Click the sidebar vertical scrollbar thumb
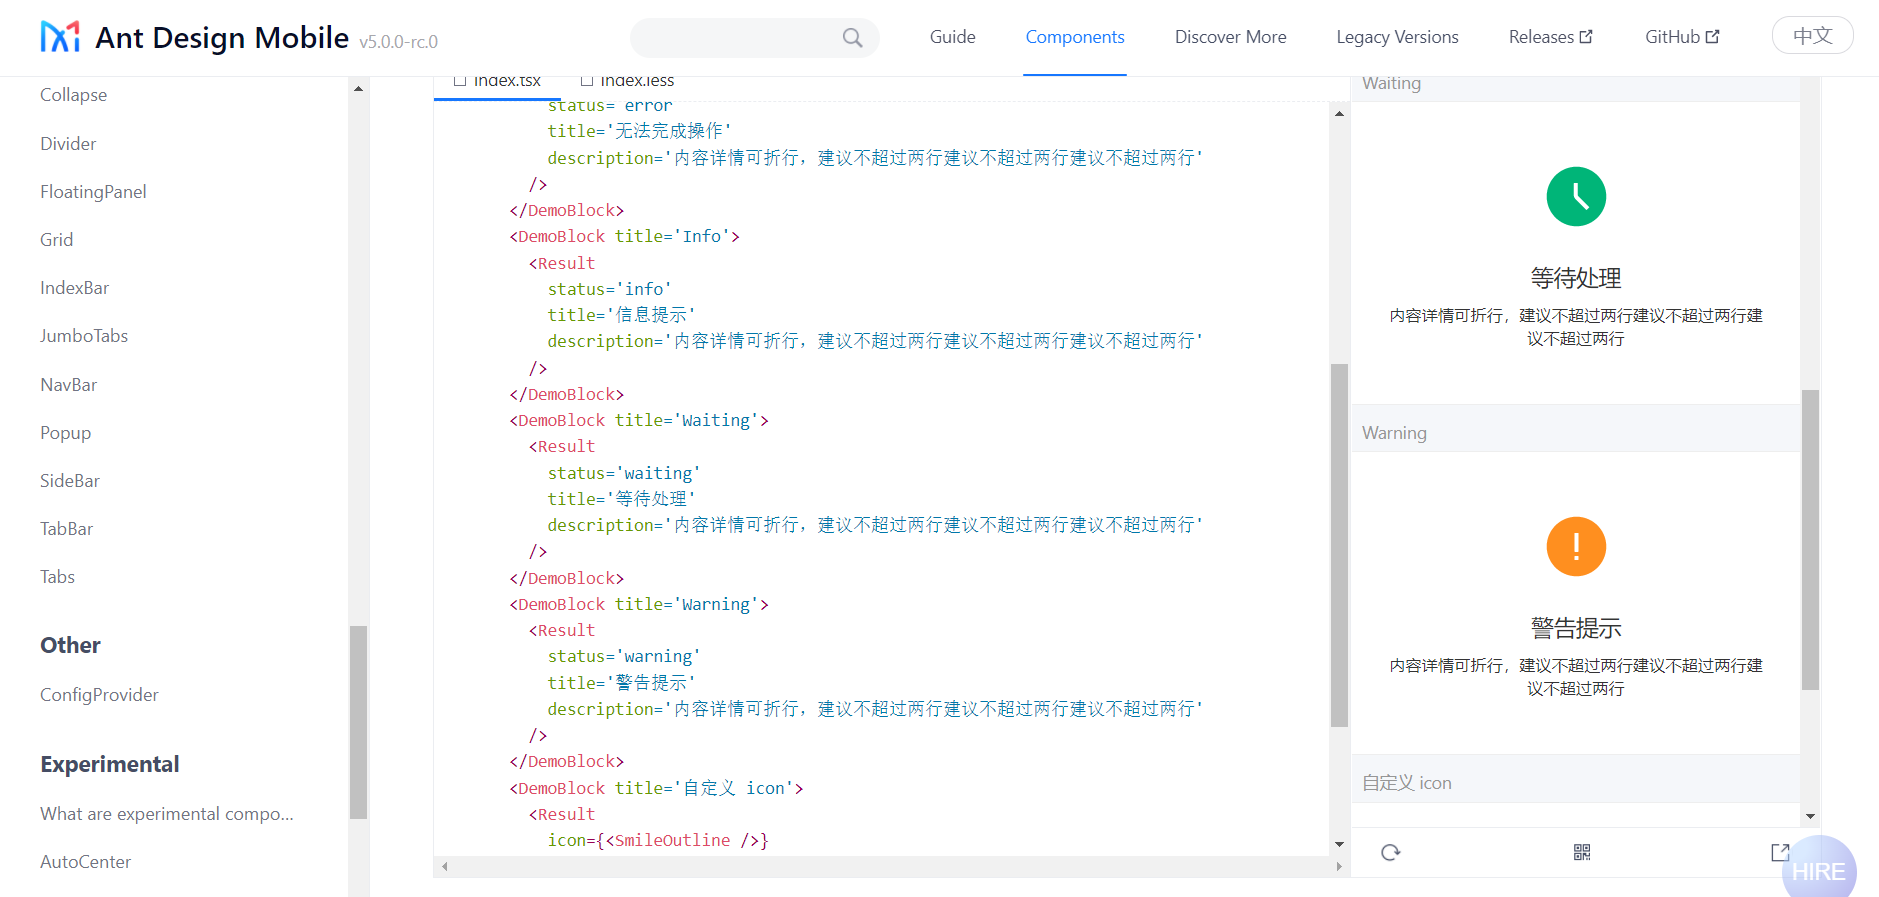This screenshot has height=897, width=1879. pos(358,722)
